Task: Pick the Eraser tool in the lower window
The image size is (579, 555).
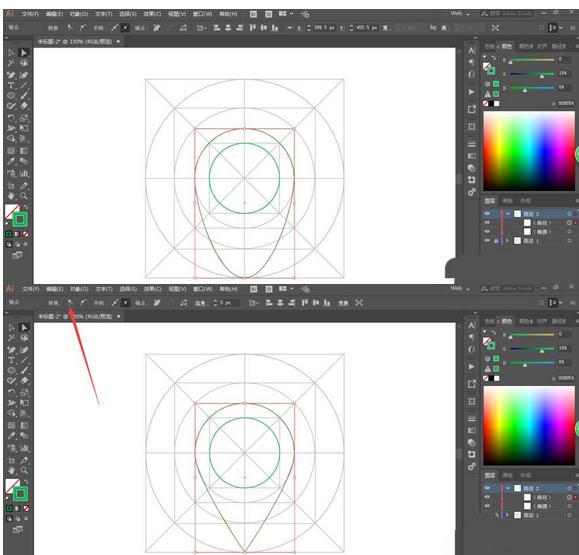Action: click(x=24, y=380)
